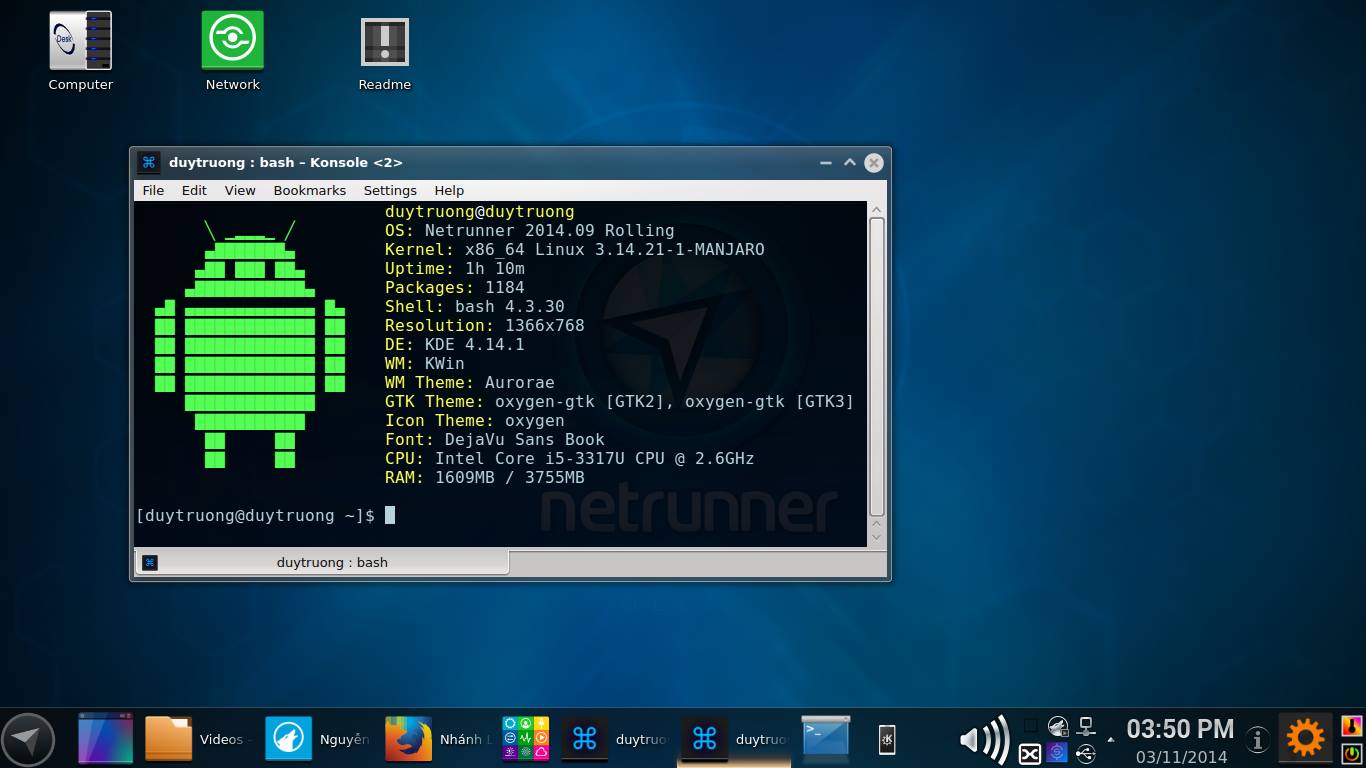Click the empty square tray icon
The image size is (1366, 768).
(x=1030, y=726)
